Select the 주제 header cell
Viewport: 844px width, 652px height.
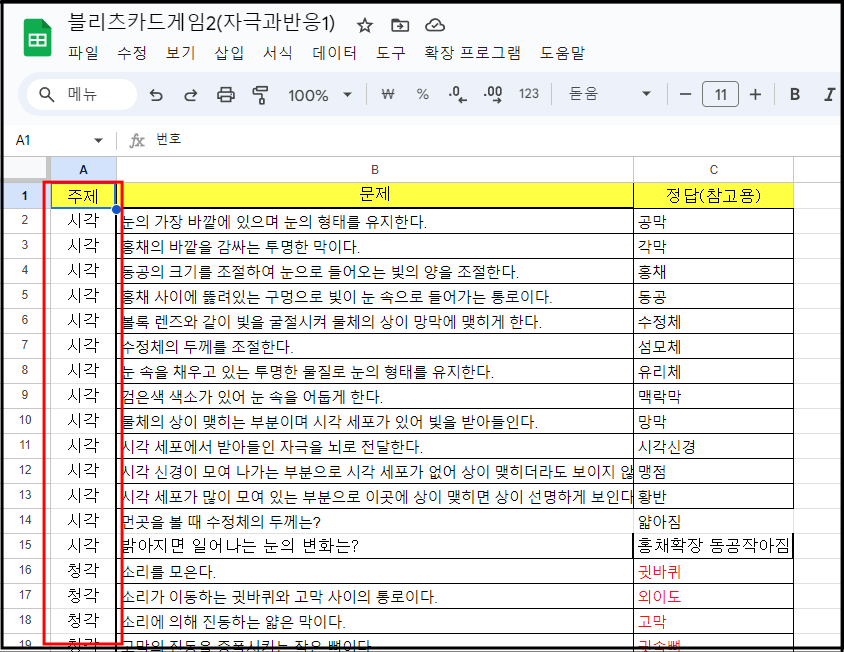pos(83,195)
